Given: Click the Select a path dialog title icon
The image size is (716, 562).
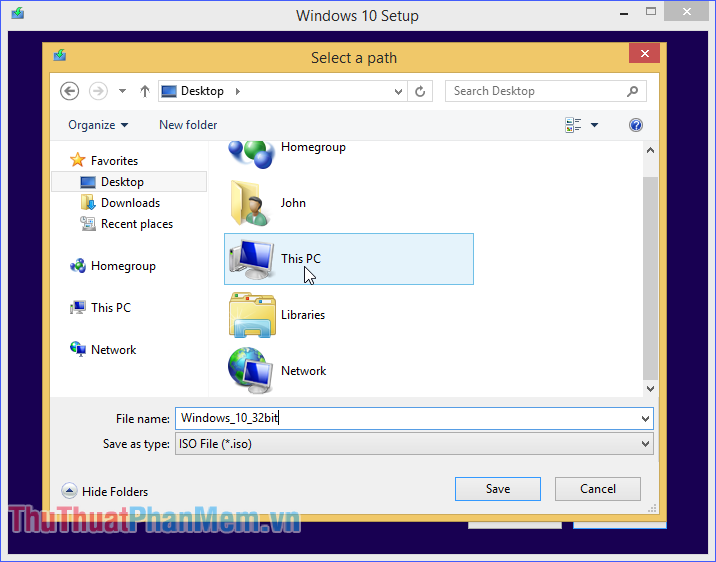Looking at the screenshot, I should pyautogui.click(x=60, y=56).
